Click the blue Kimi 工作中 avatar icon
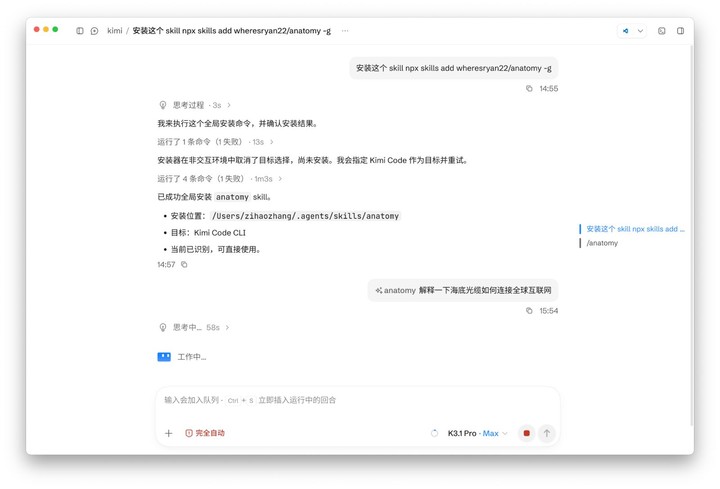 (x=164, y=357)
